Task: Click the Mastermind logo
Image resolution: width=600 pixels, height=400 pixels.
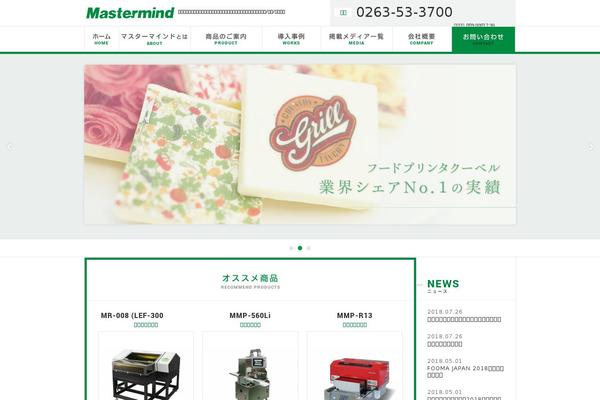Action: tap(130, 13)
